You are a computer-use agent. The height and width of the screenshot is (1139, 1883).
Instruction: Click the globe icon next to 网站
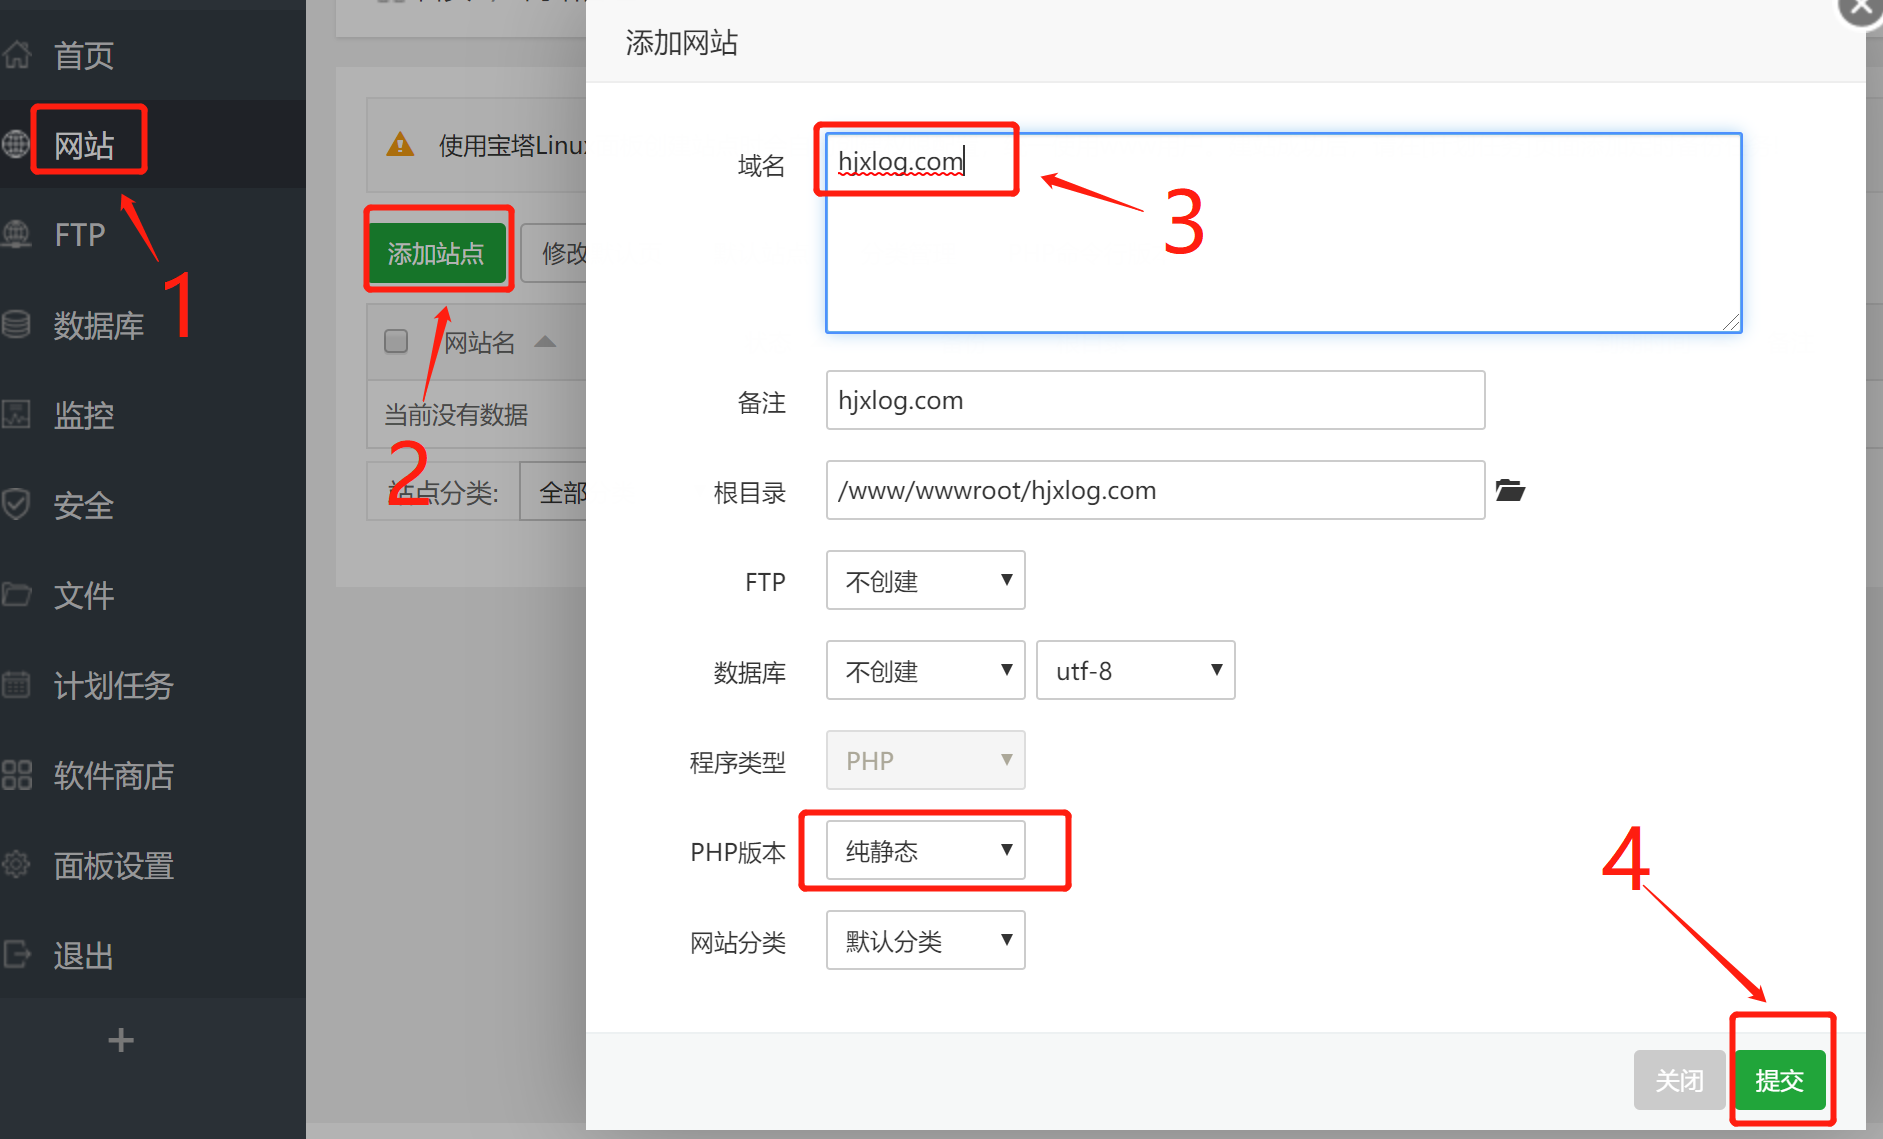tap(16, 144)
